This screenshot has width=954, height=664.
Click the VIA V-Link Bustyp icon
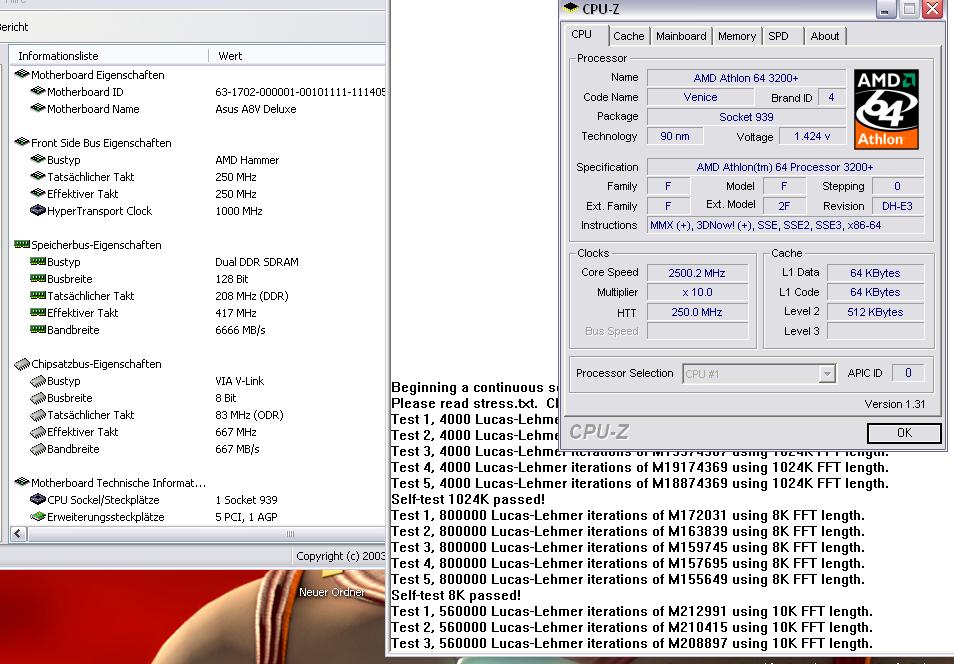tap(38, 381)
